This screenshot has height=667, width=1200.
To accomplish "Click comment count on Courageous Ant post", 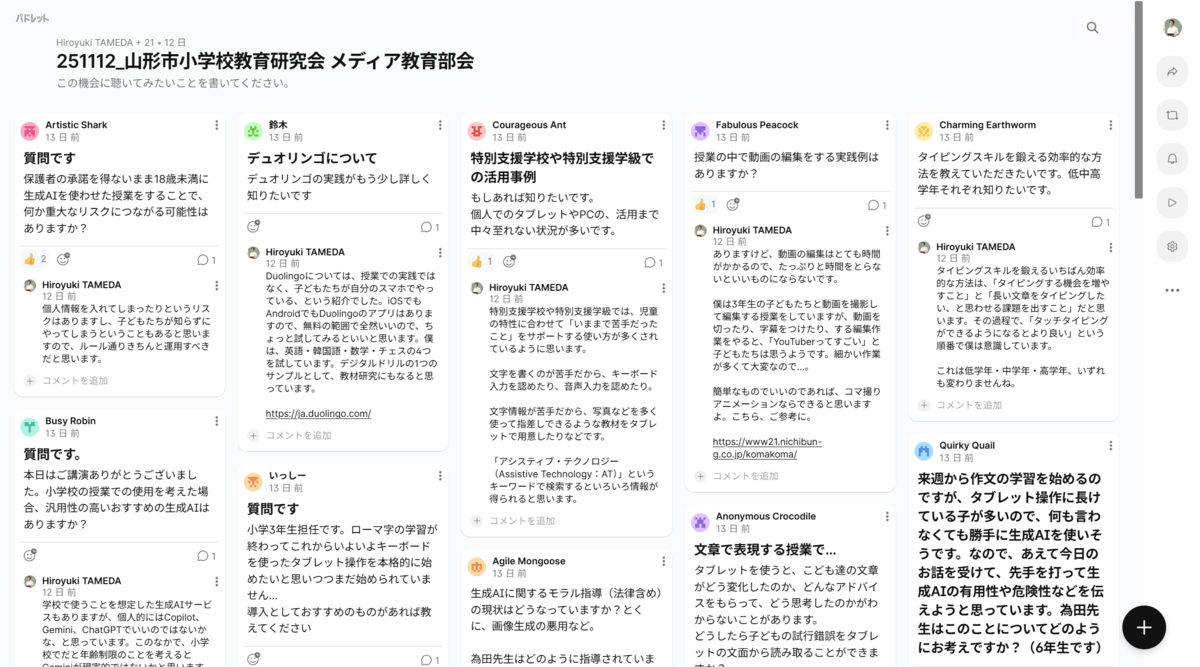I will click(x=653, y=263).
